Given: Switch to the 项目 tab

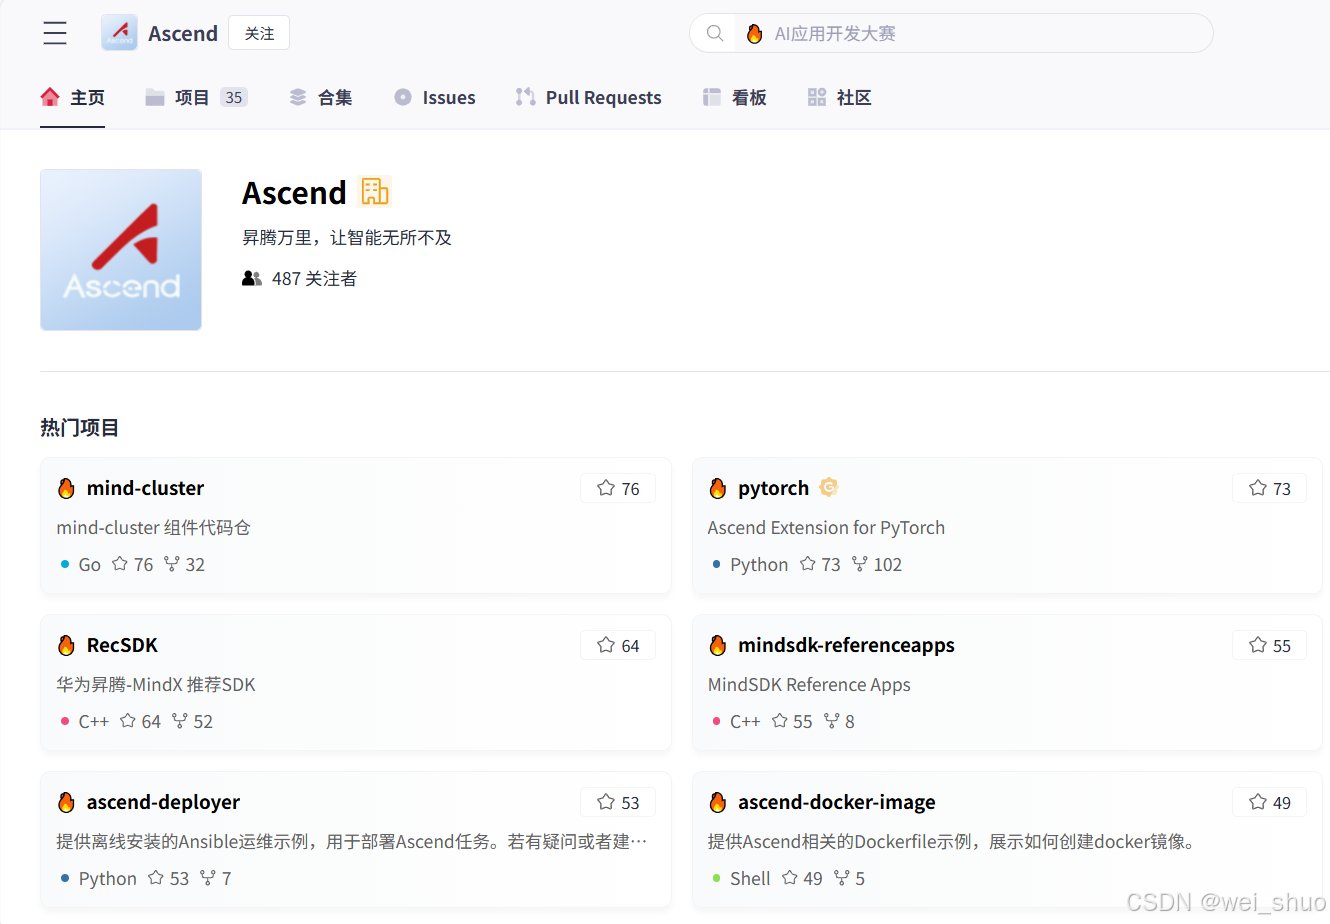Looking at the screenshot, I should pos(196,97).
